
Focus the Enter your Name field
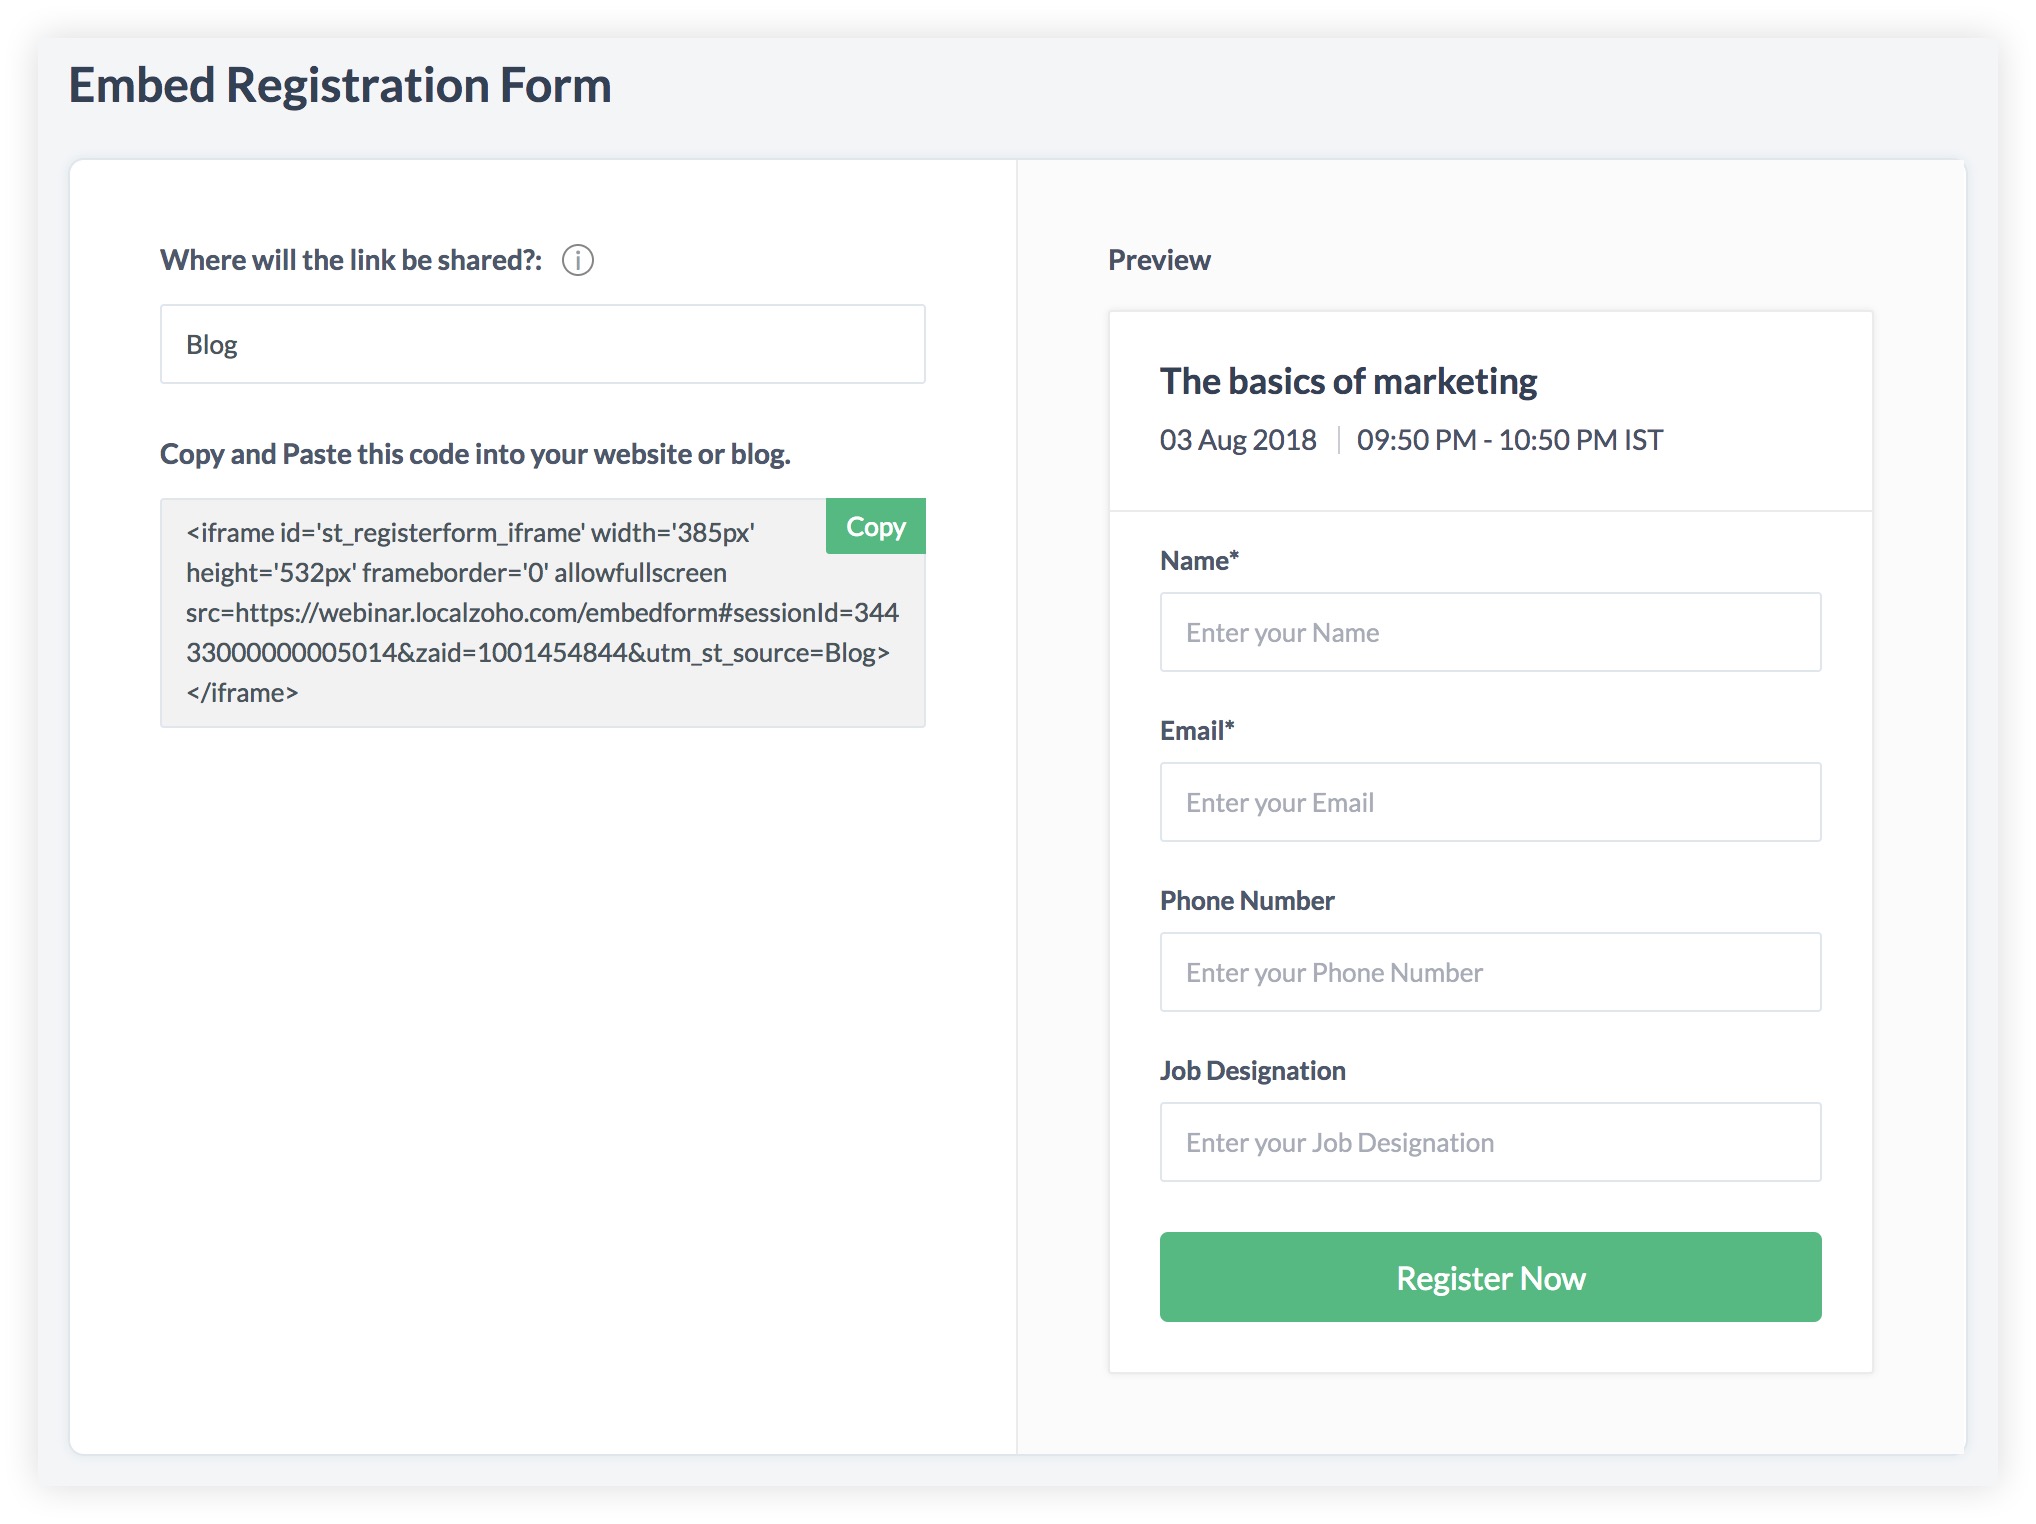pos(1490,632)
